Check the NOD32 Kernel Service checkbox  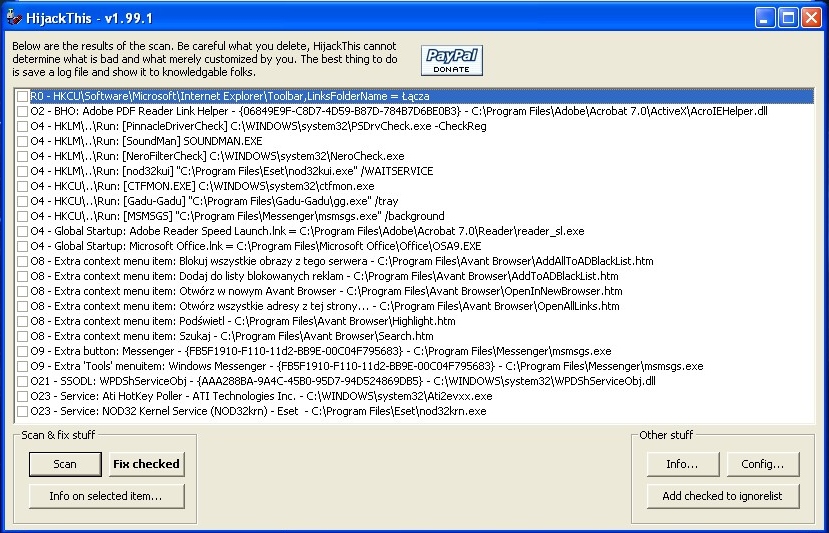tap(22, 411)
